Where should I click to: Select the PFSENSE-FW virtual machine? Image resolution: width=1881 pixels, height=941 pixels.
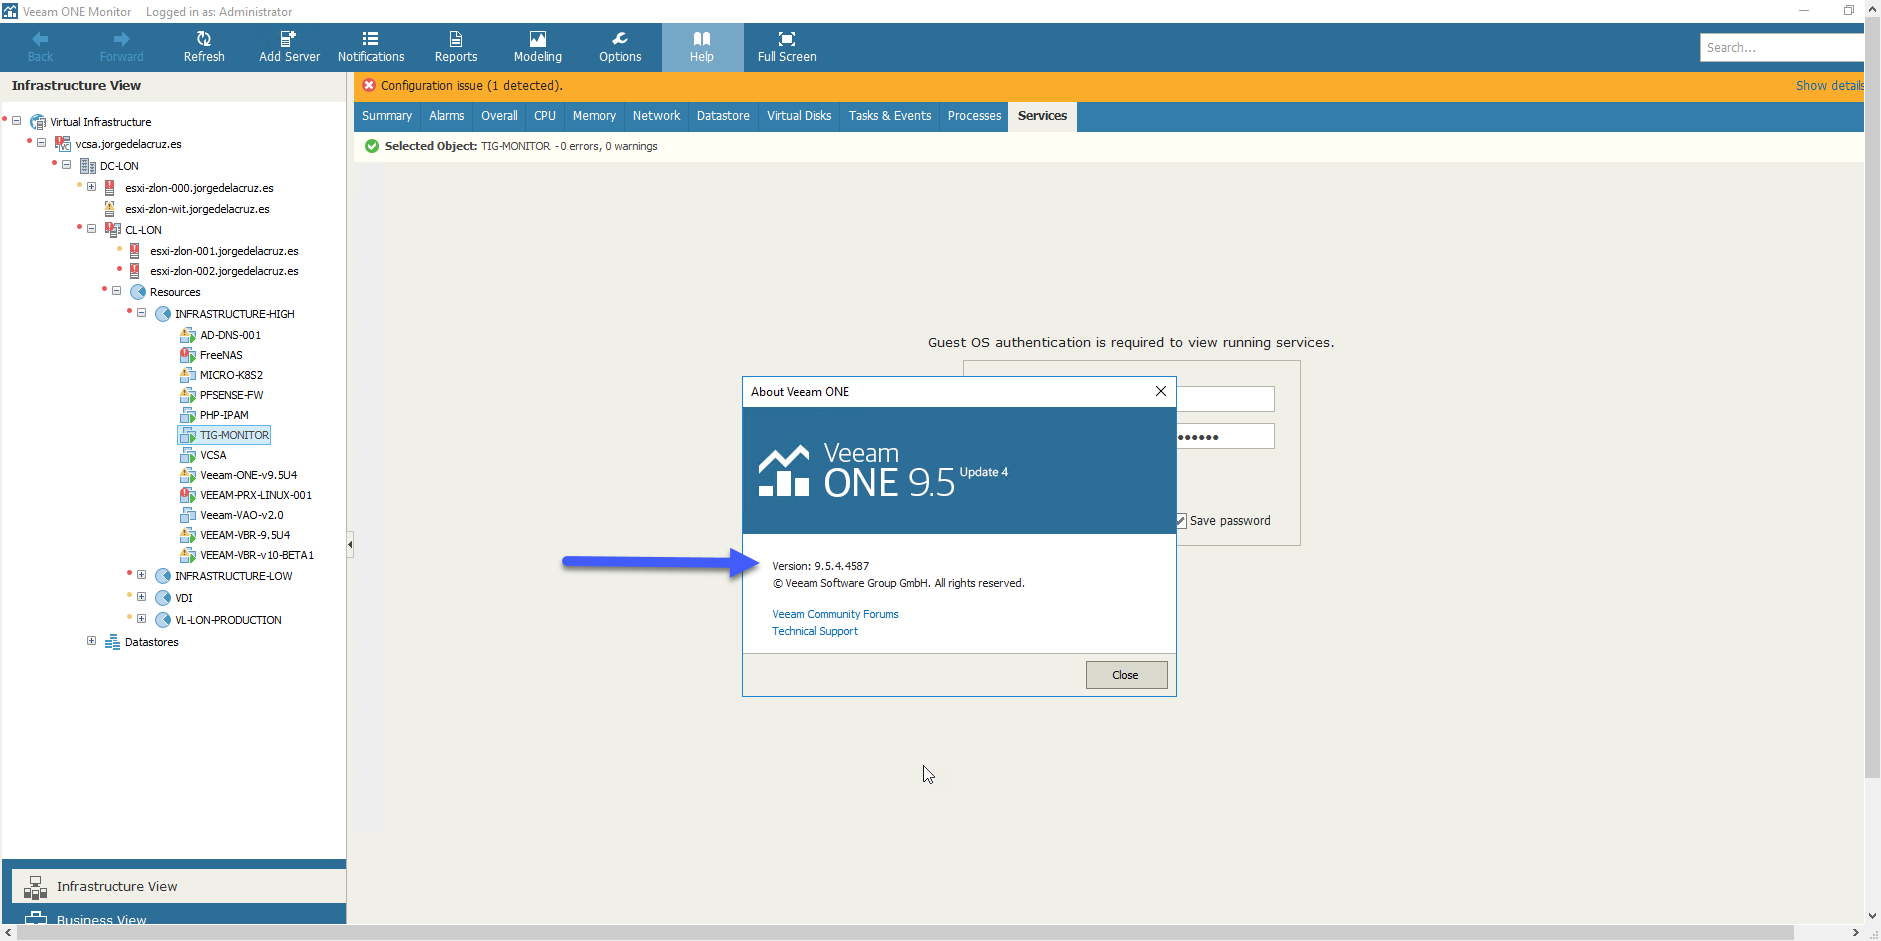tap(231, 395)
